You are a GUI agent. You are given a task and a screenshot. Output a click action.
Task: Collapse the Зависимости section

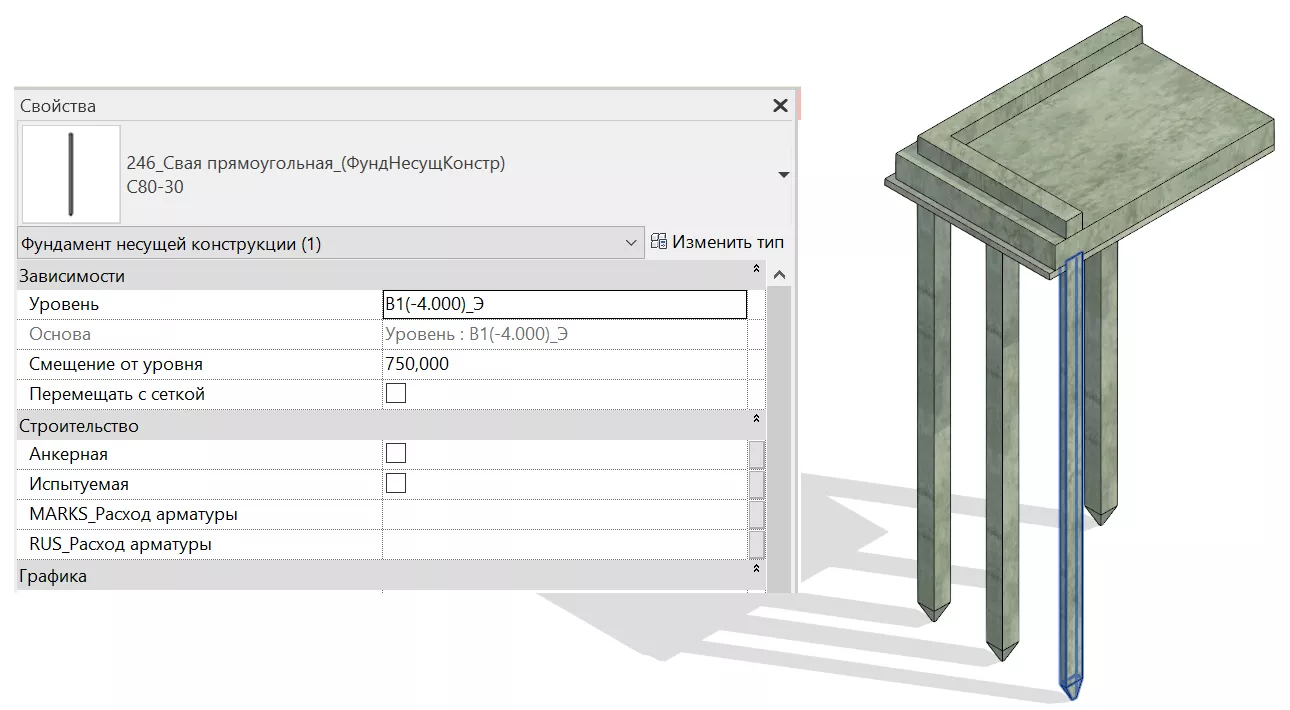(x=756, y=269)
